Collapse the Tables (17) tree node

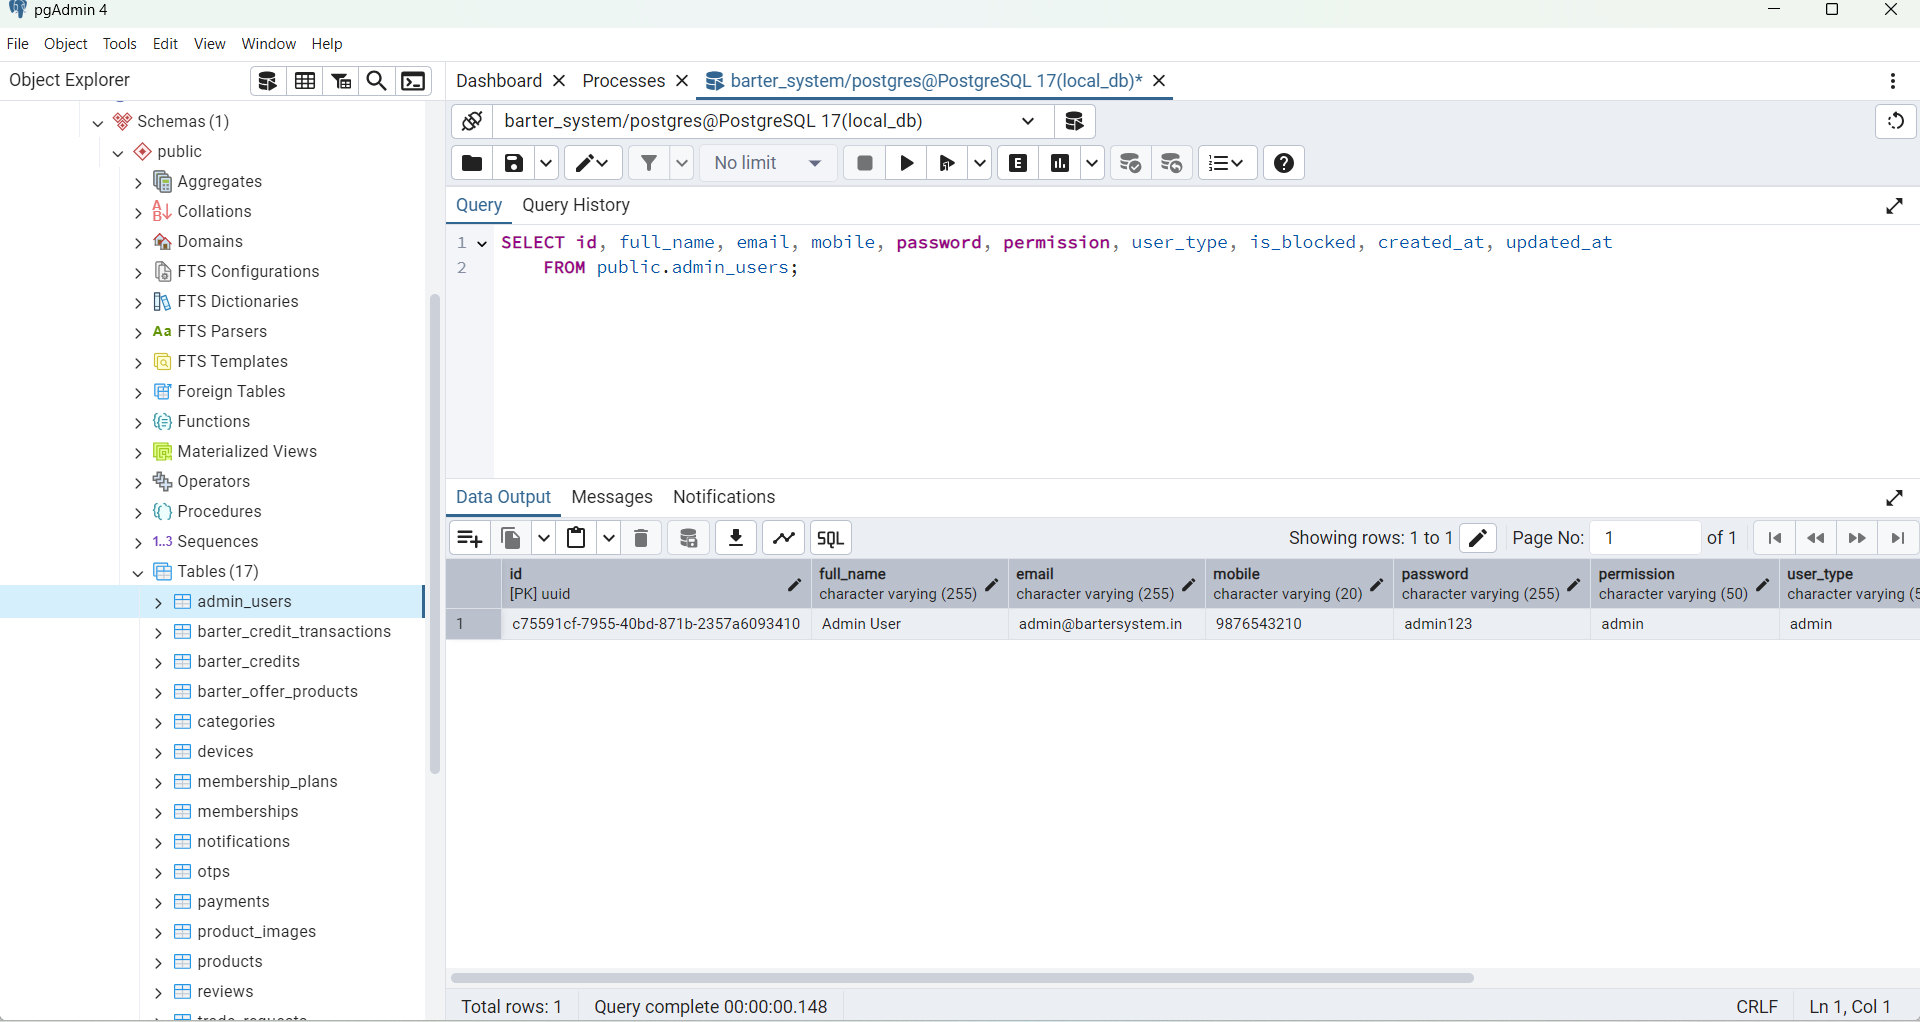[x=138, y=572]
